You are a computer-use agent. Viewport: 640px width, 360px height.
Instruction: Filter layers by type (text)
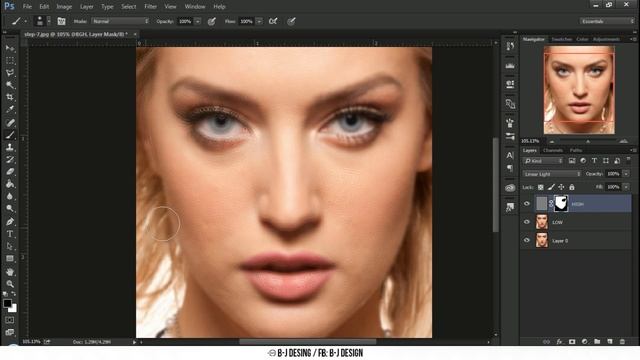pos(594,161)
